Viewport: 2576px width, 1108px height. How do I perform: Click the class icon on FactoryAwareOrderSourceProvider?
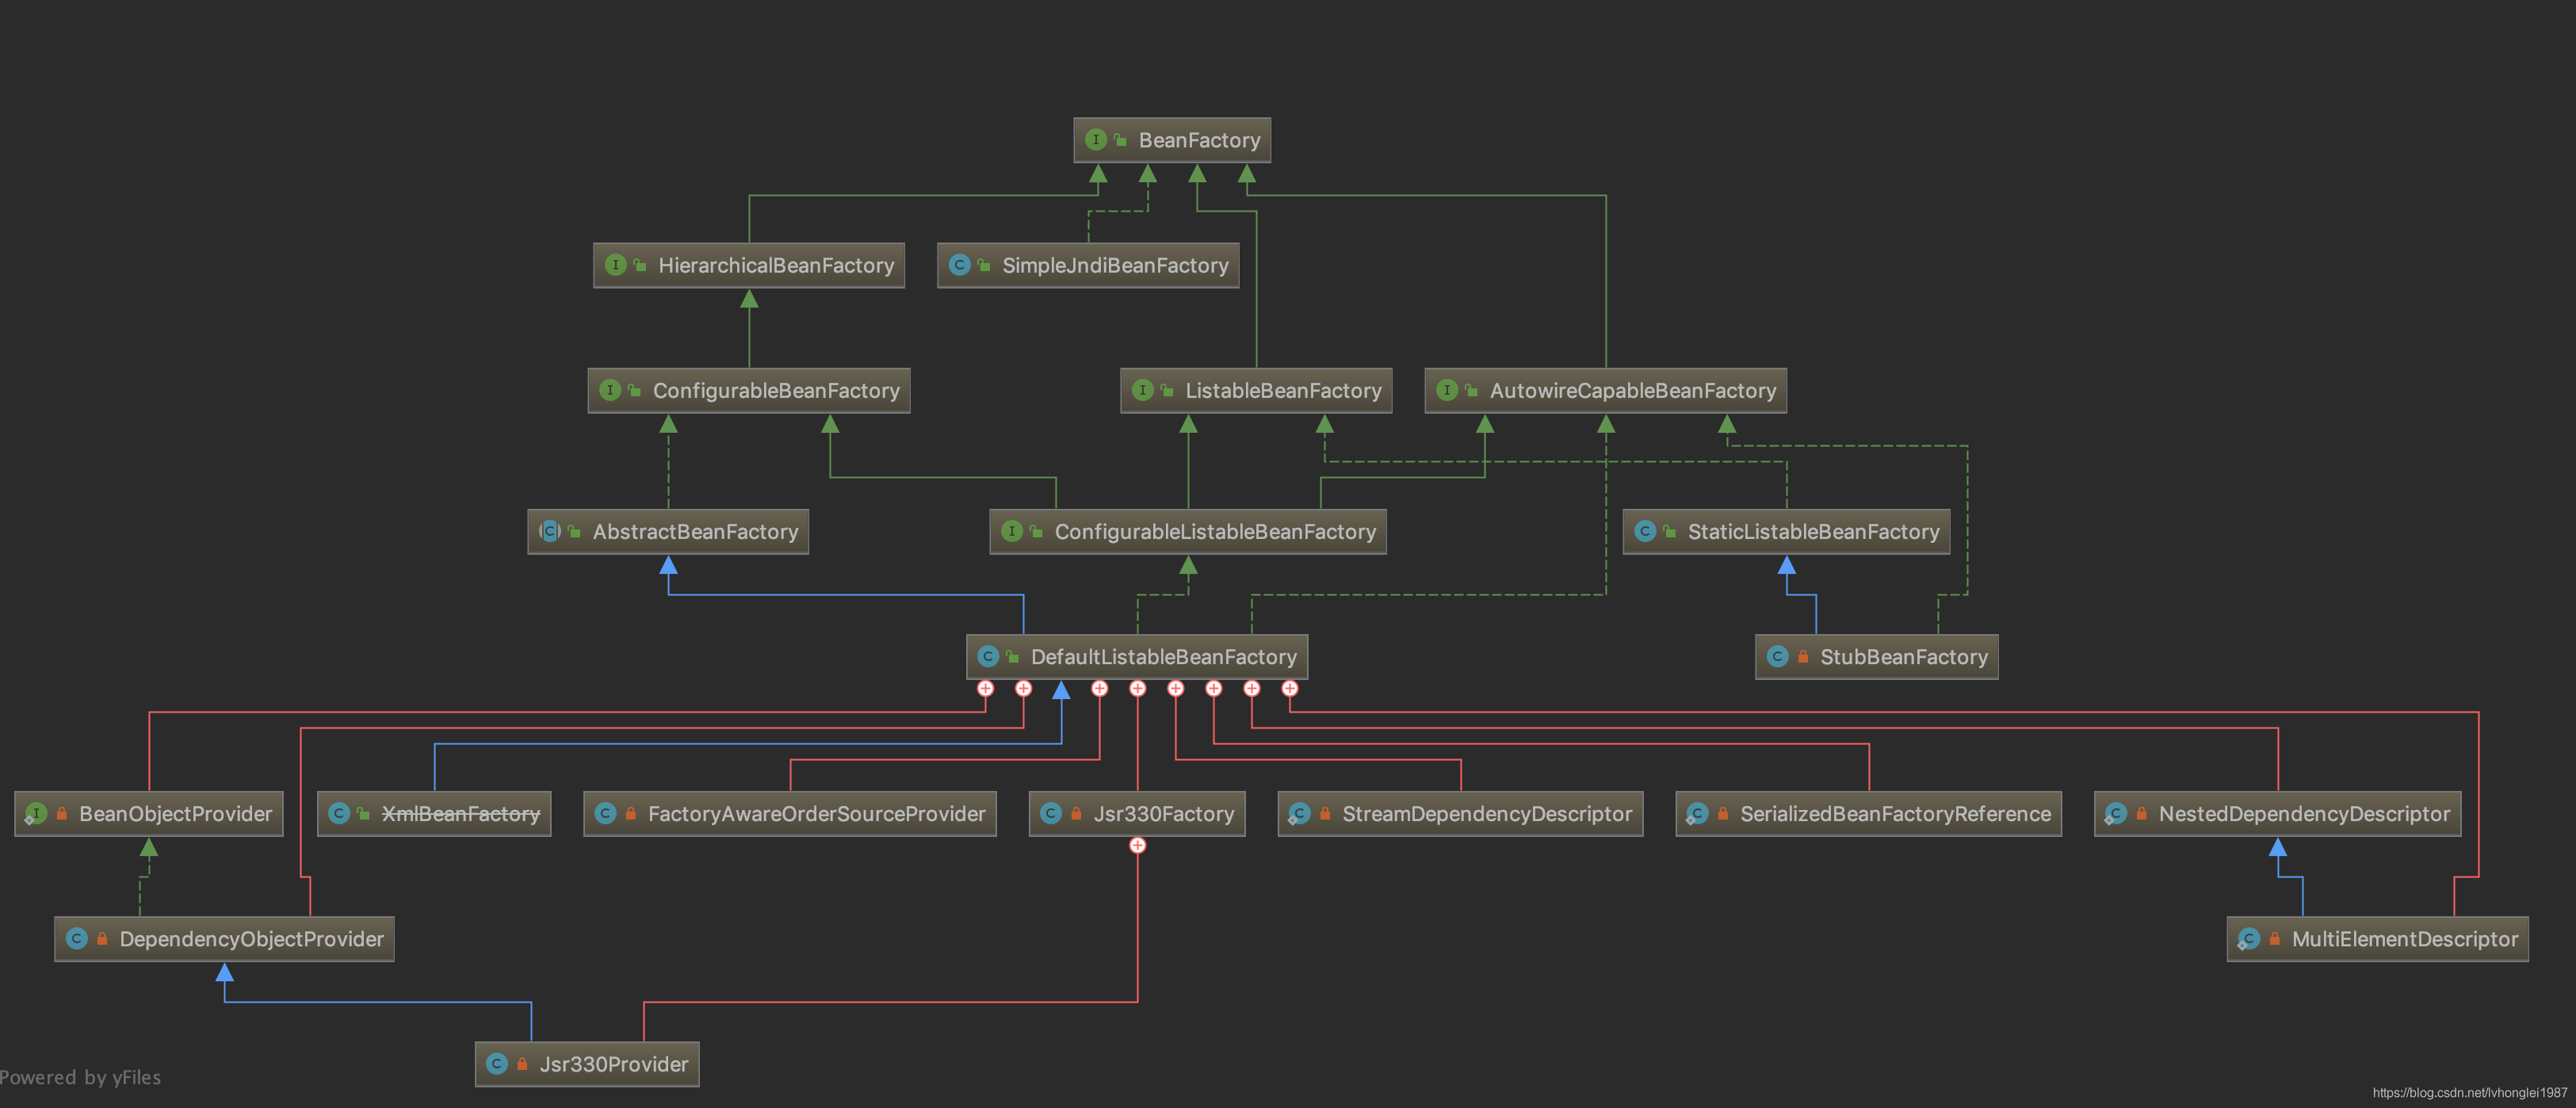606,813
